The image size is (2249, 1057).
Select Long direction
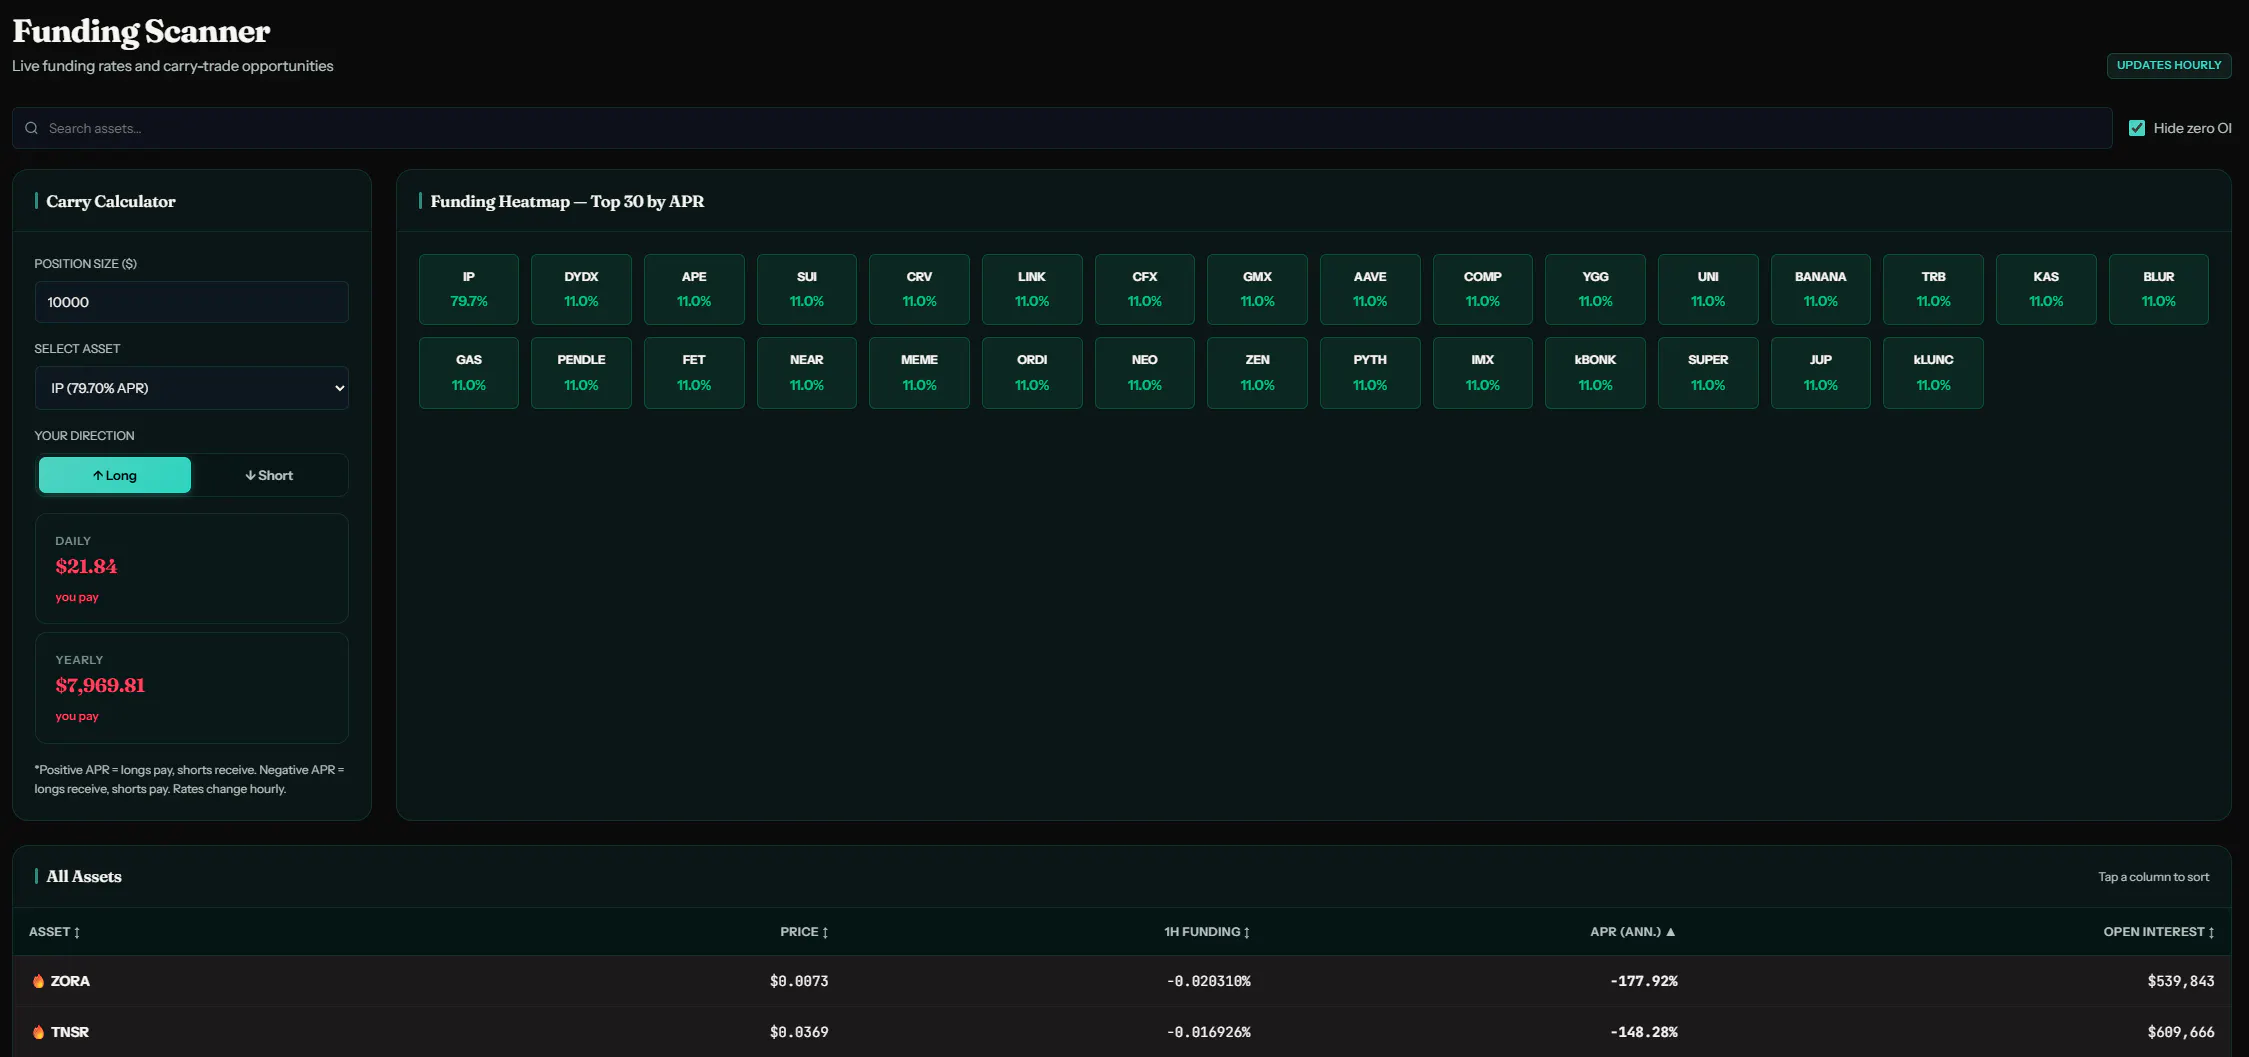(x=115, y=475)
